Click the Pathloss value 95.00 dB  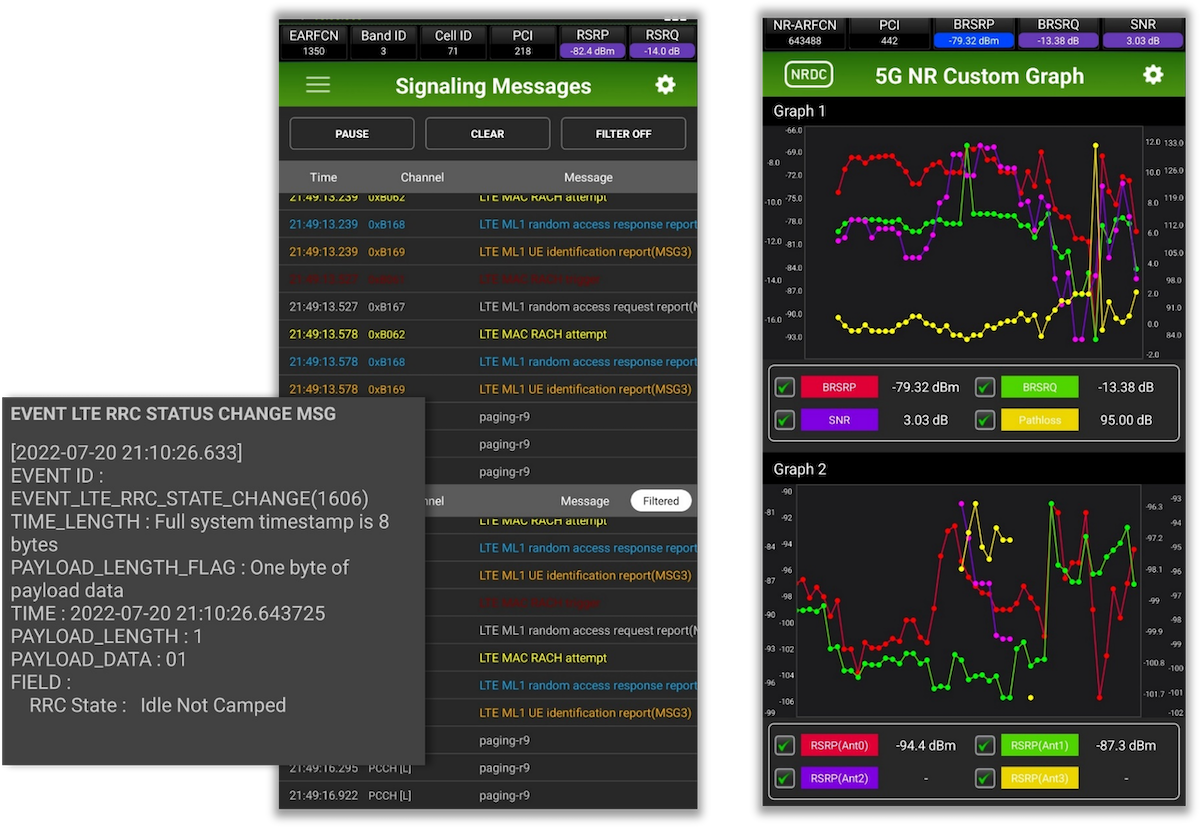(x=1125, y=420)
